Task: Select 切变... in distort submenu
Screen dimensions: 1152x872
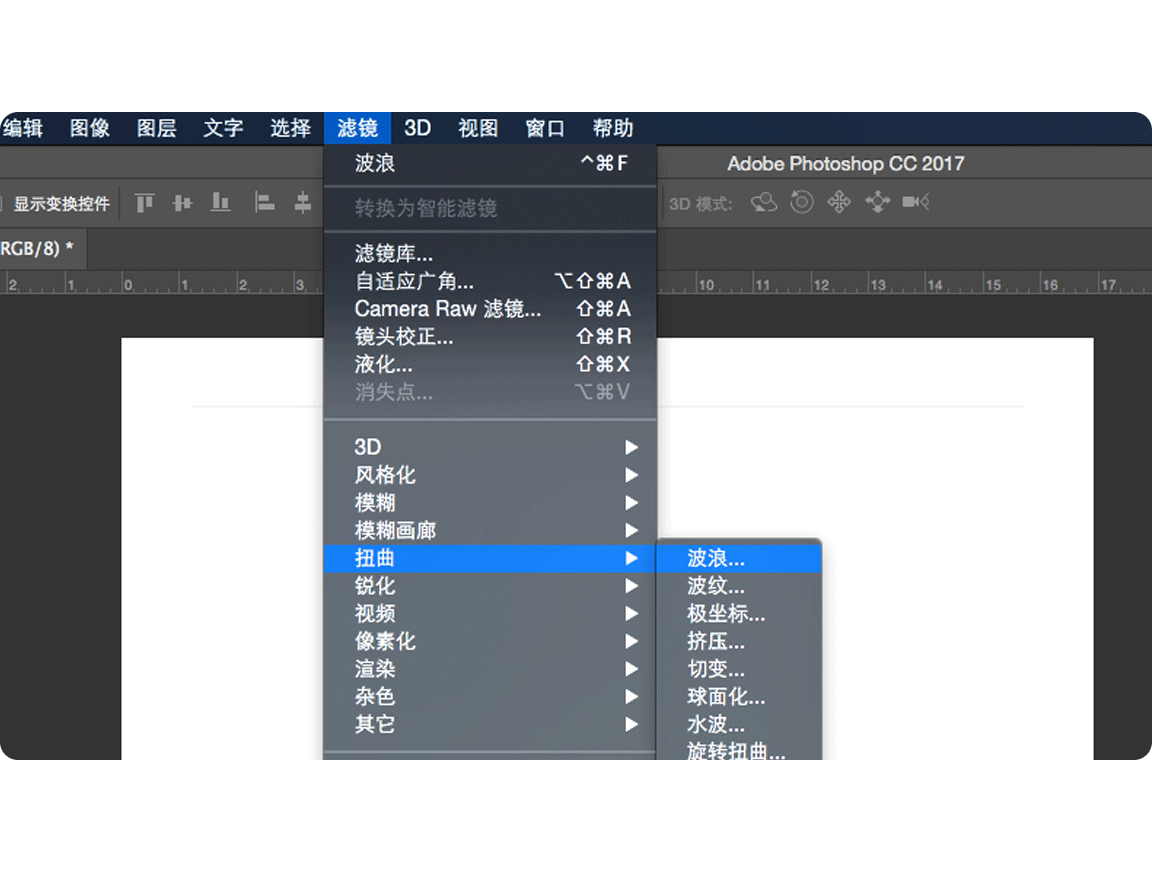Action: coord(738,669)
